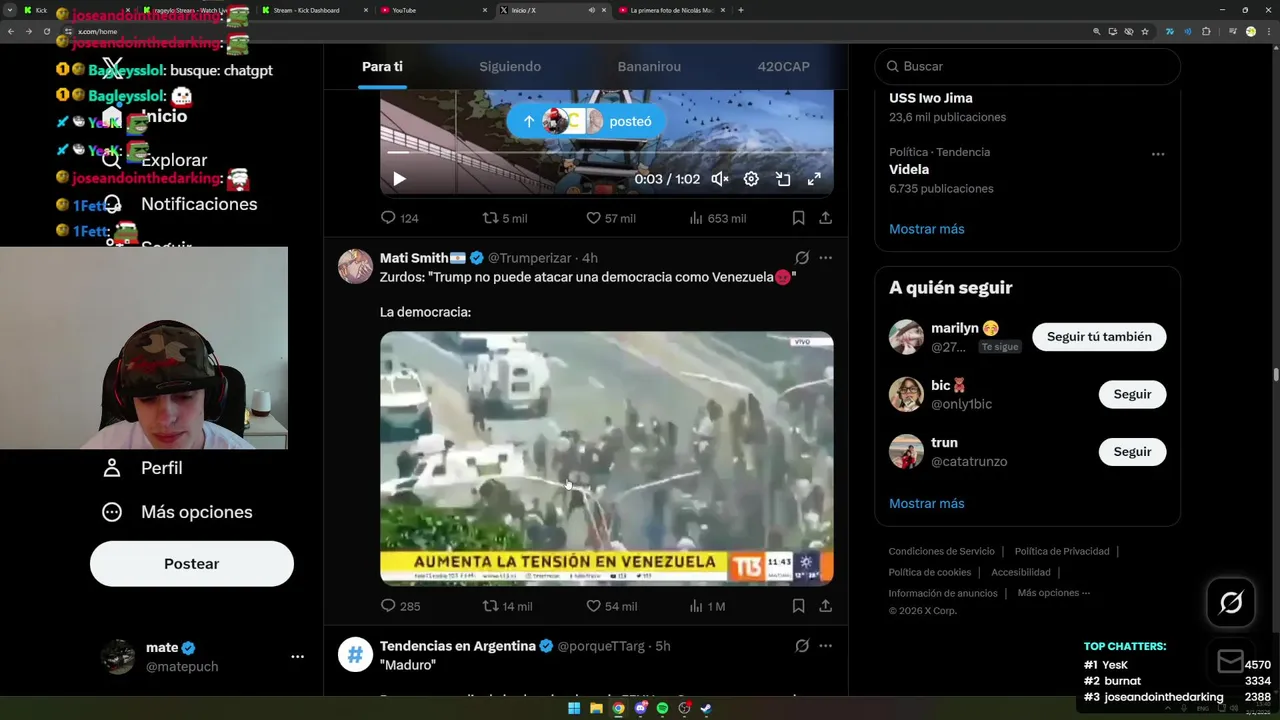The width and height of the screenshot is (1280, 720).
Task: Open Windows Start menu
Action: [x=574, y=709]
